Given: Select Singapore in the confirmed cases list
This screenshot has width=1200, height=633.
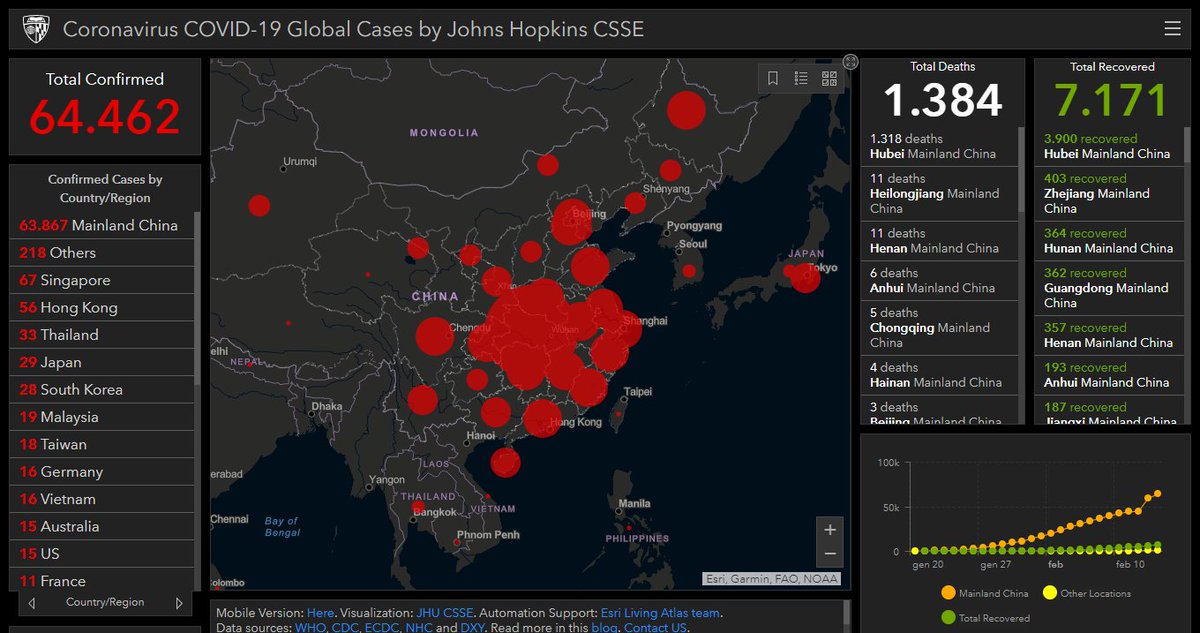Looking at the screenshot, I should click(x=102, y=280).
